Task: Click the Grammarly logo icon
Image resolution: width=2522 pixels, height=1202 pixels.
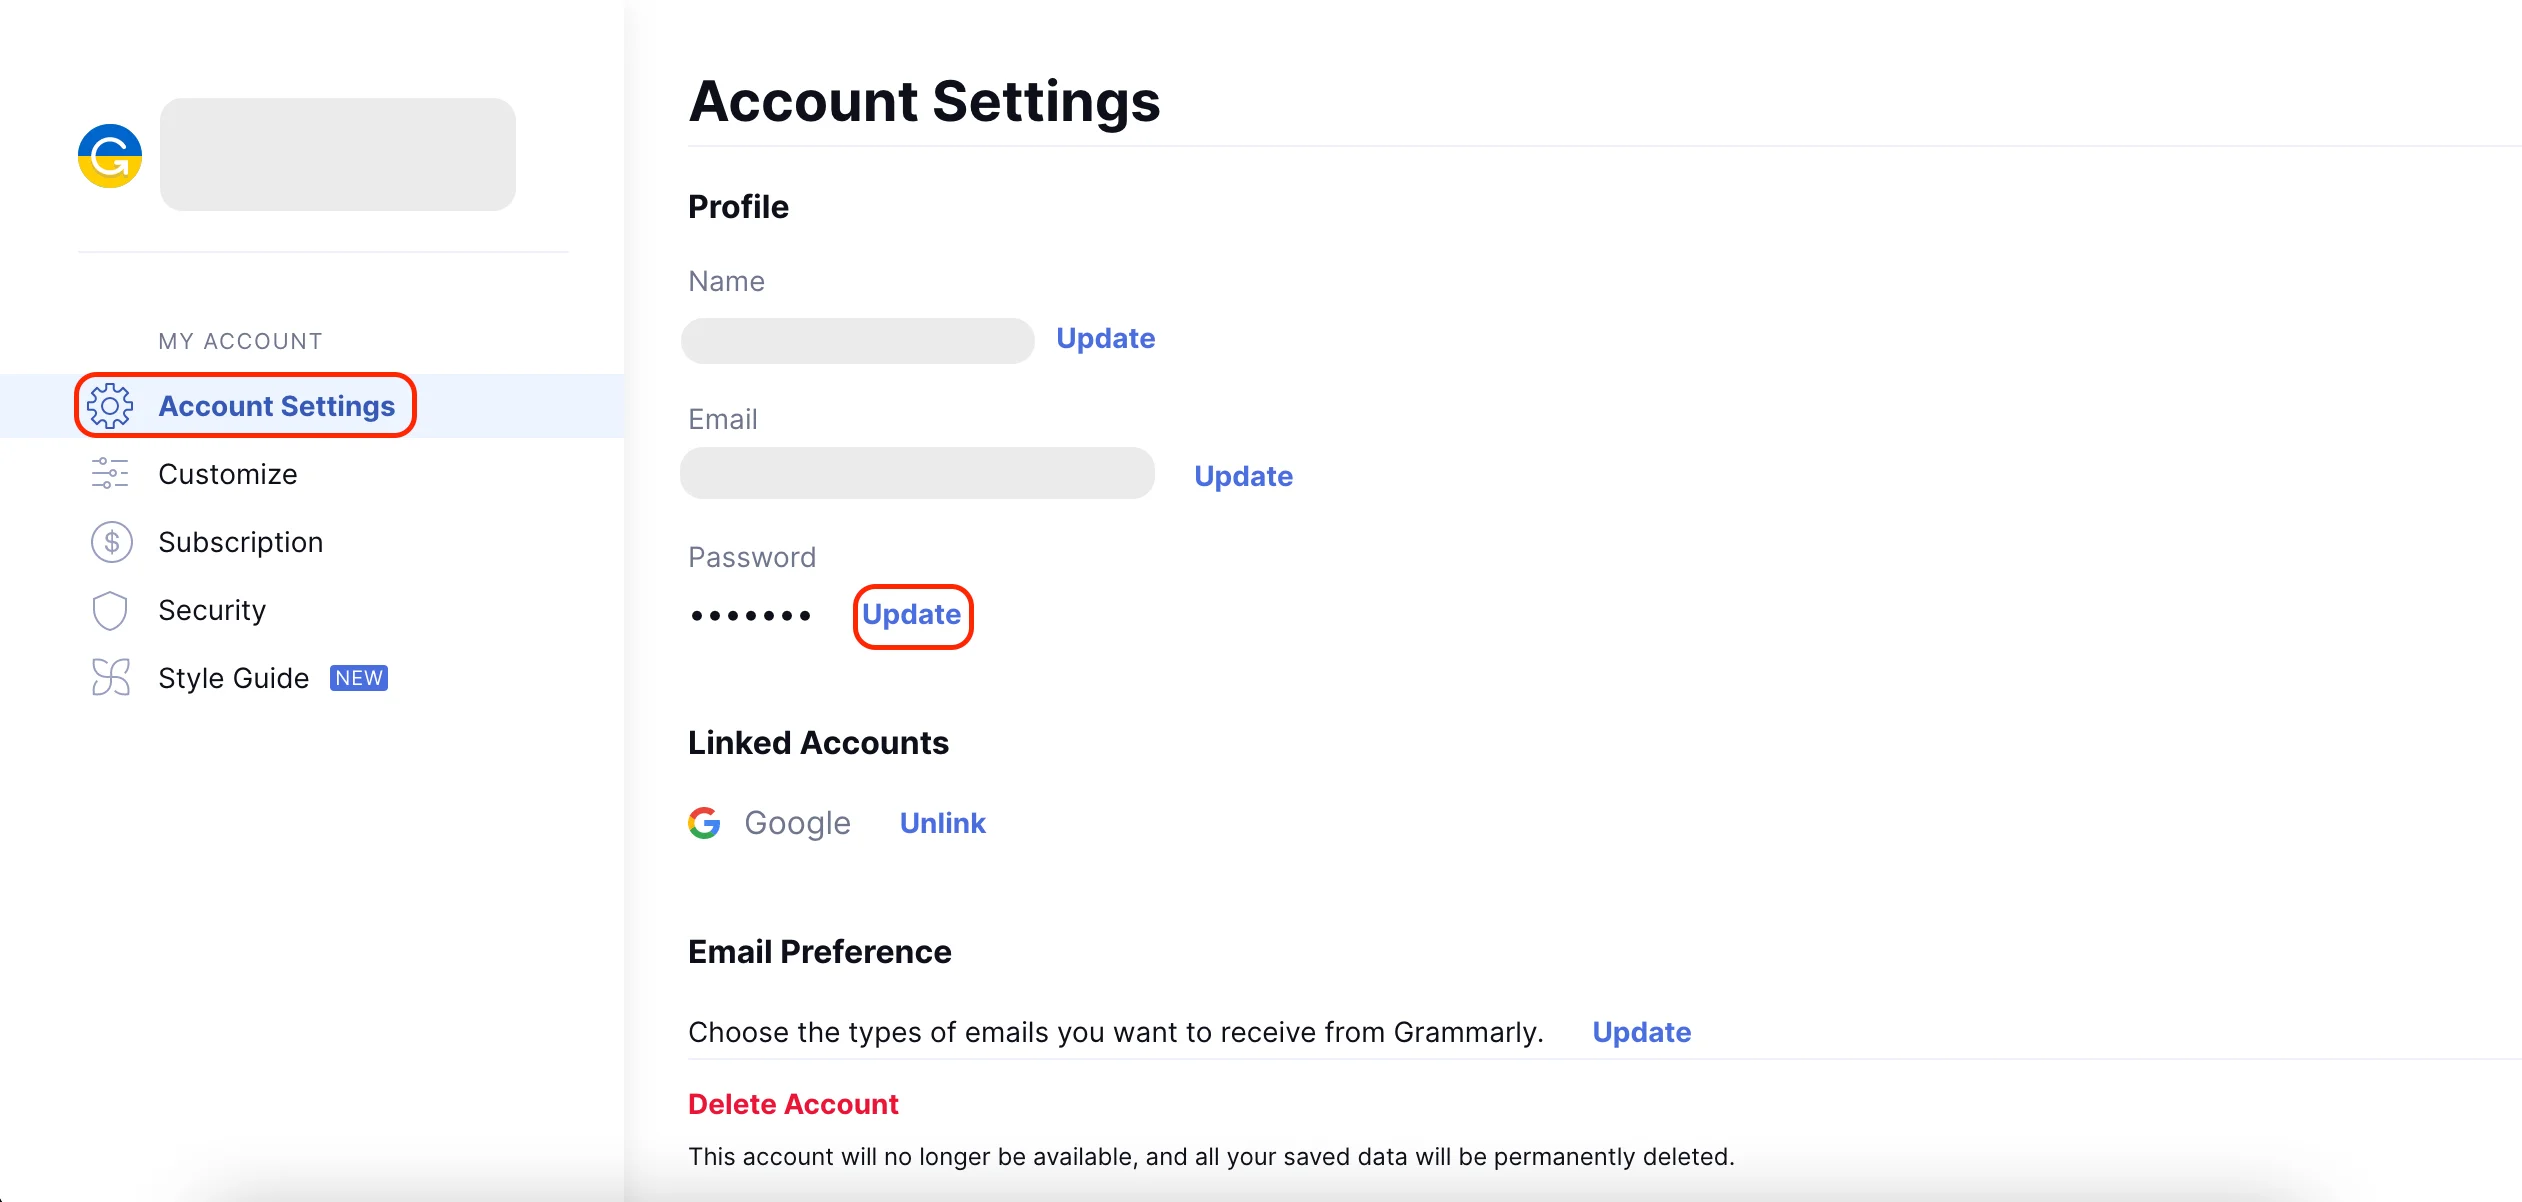Action: click(x=110, y=156)
